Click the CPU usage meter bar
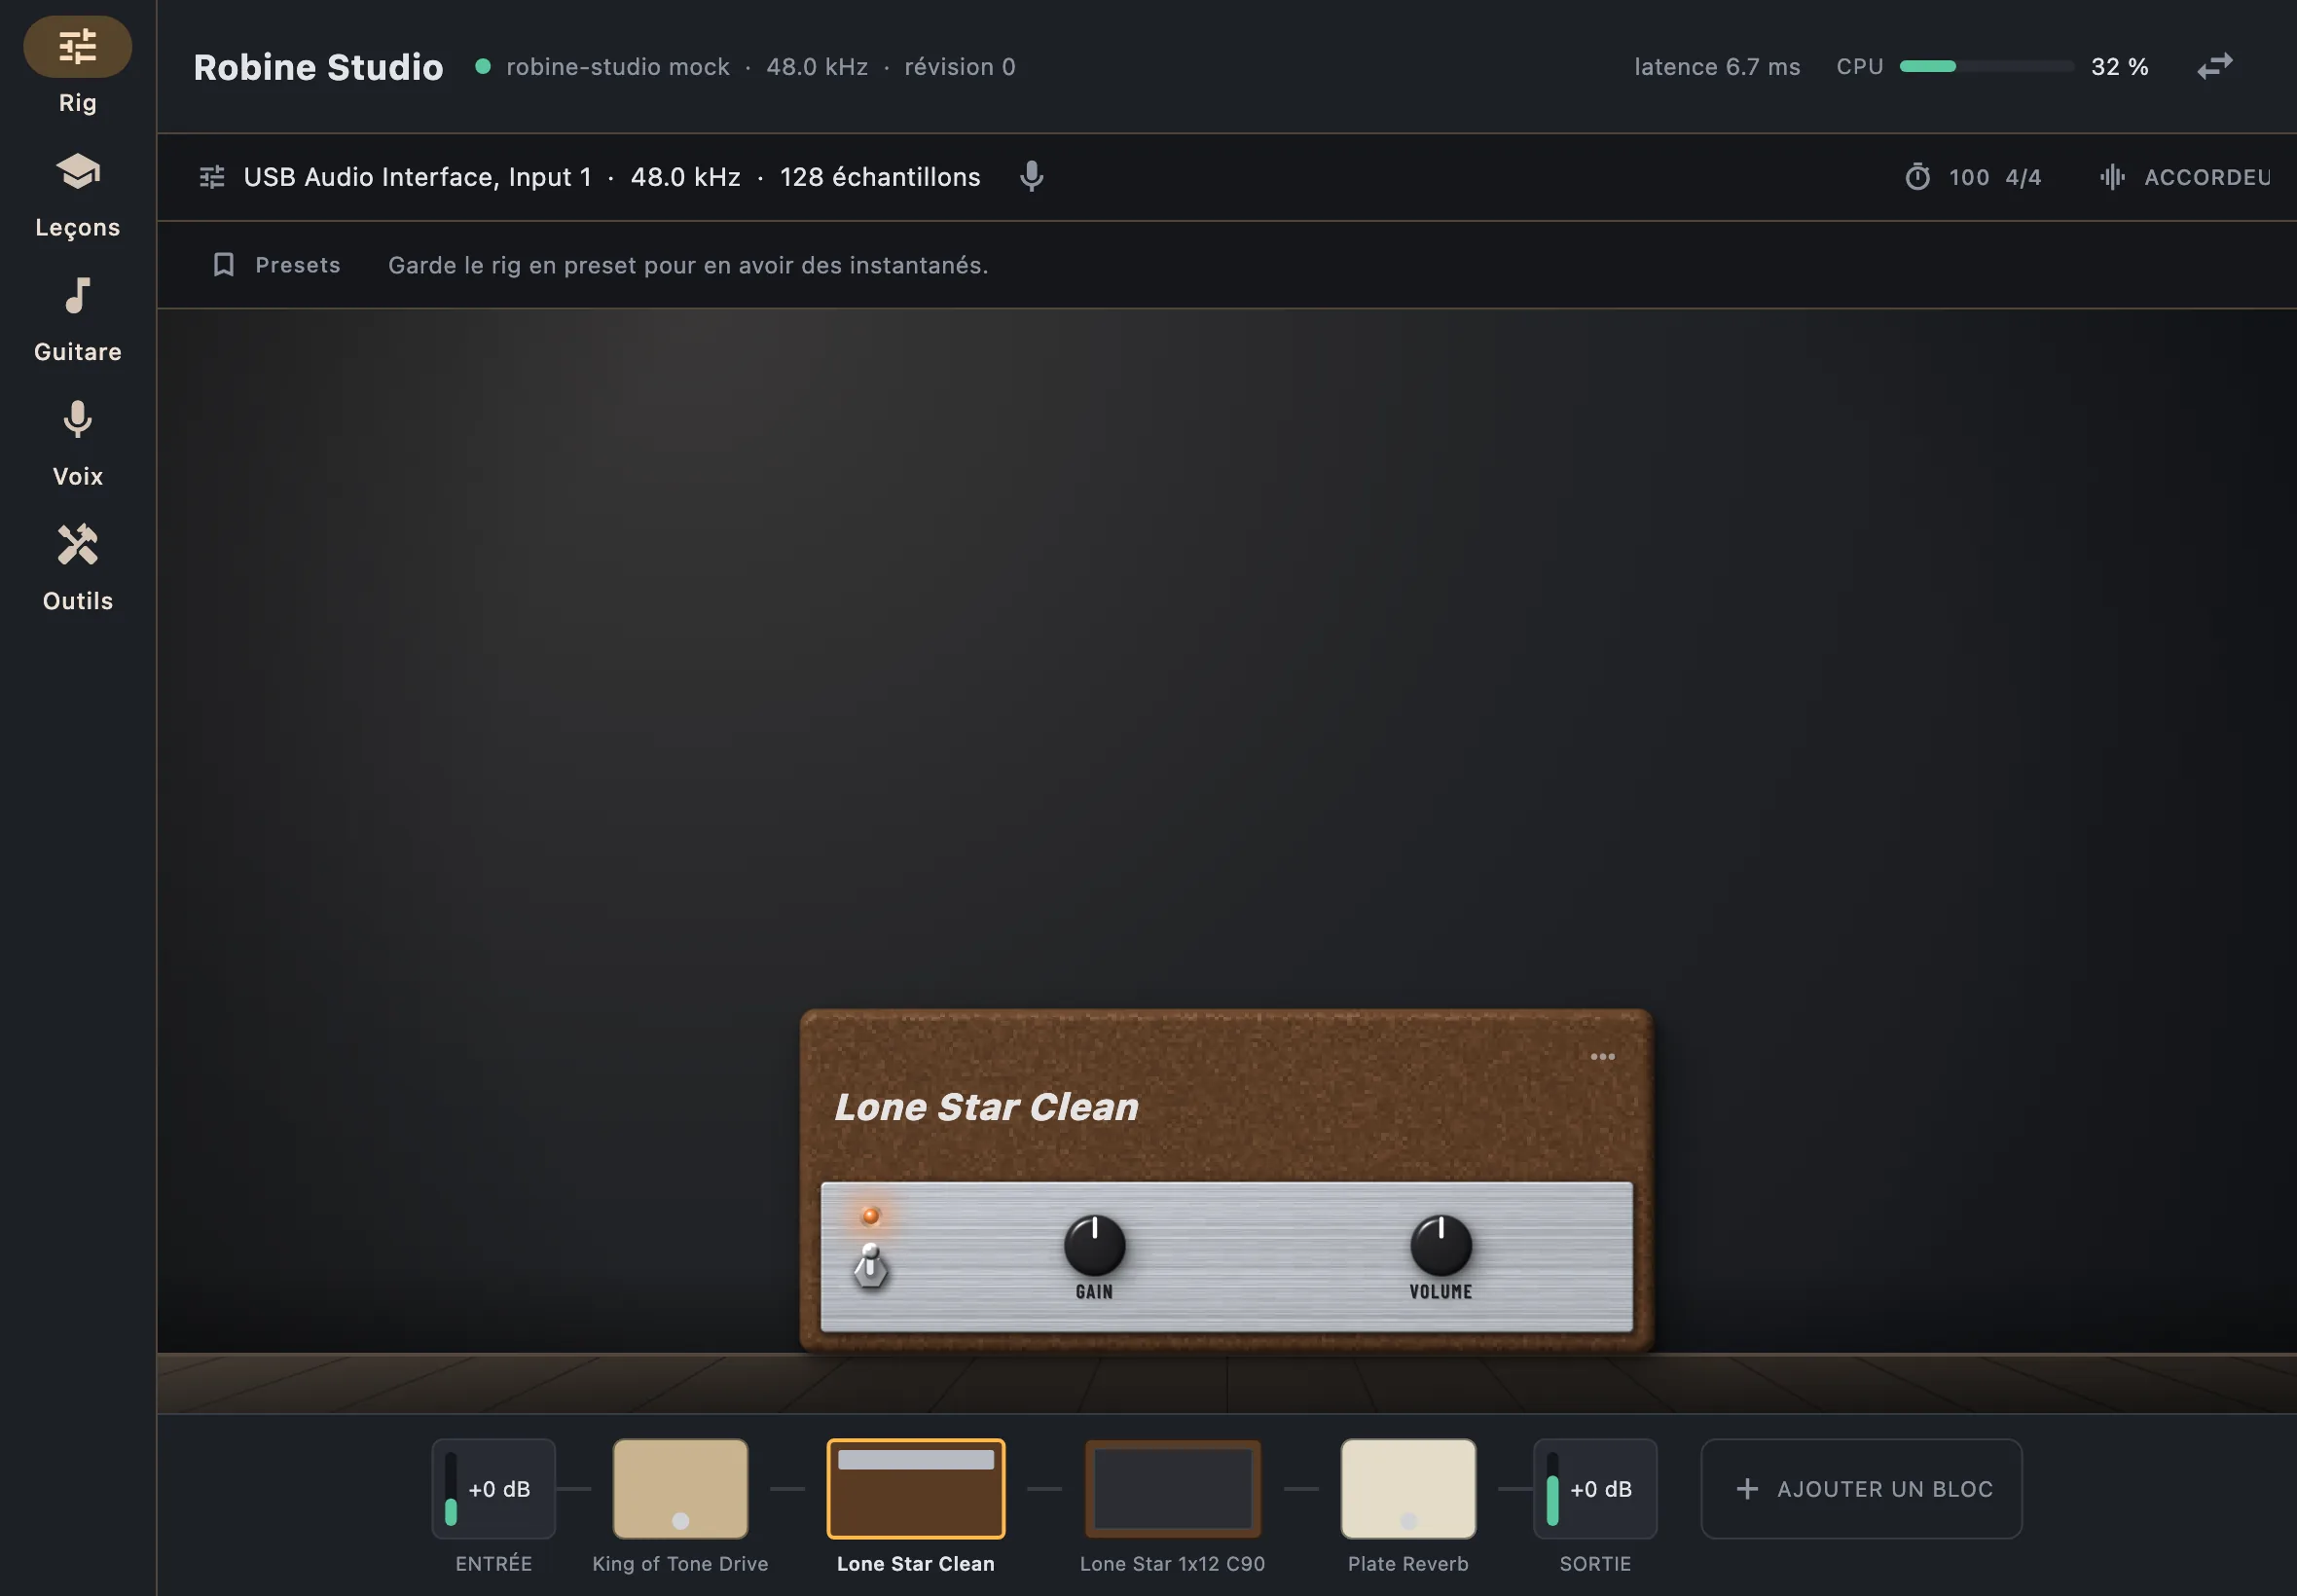The image size is (2297, 1596). click(1986, 66)
